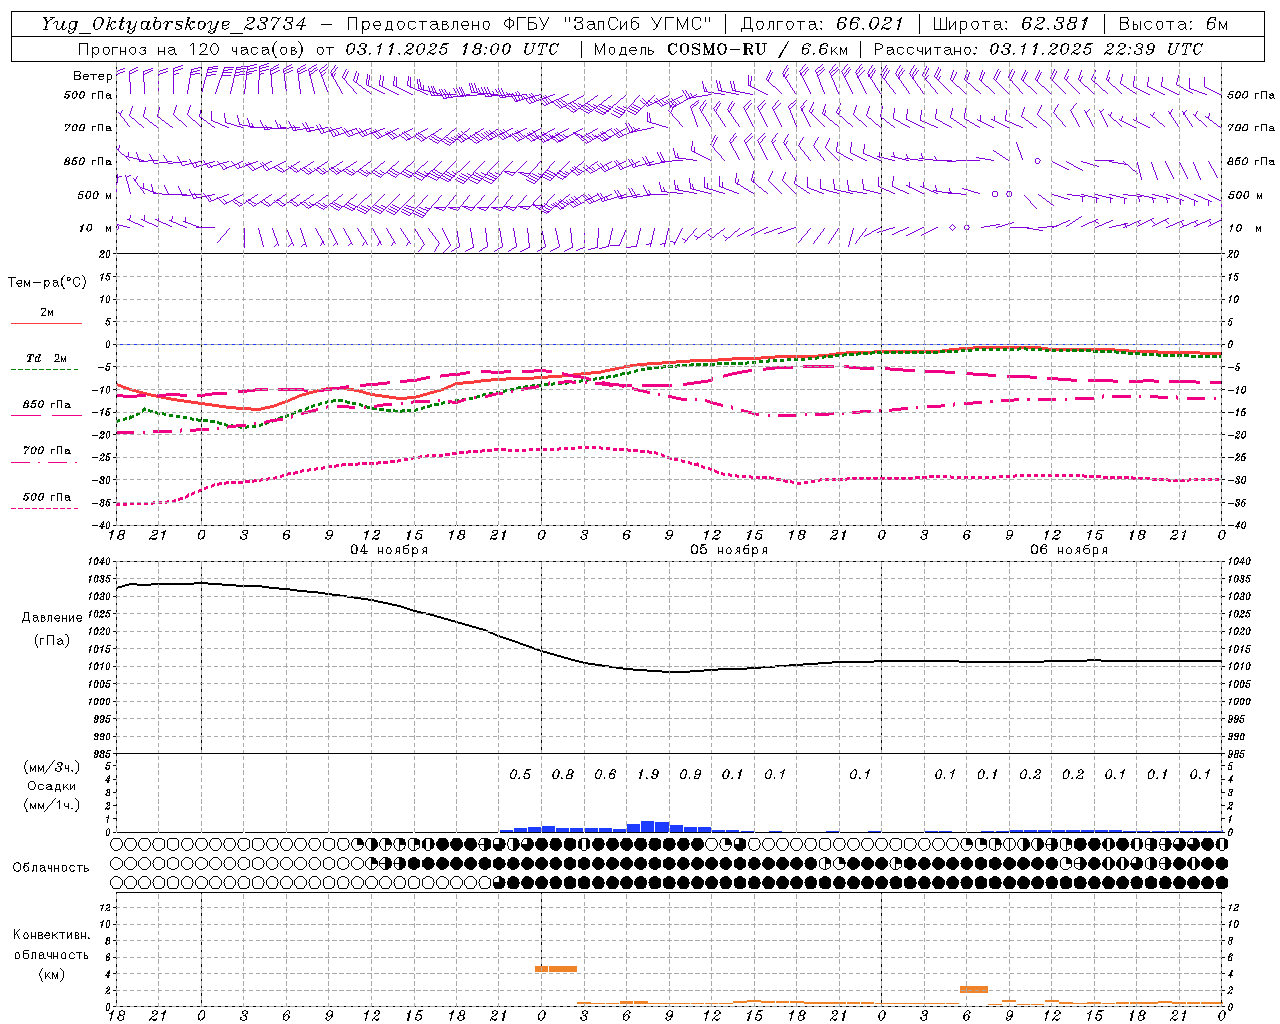Click the orange convective bar near 6h on 06 ноября
Viewport: 1280px width, 1024px height.
(x=974, y=989)
